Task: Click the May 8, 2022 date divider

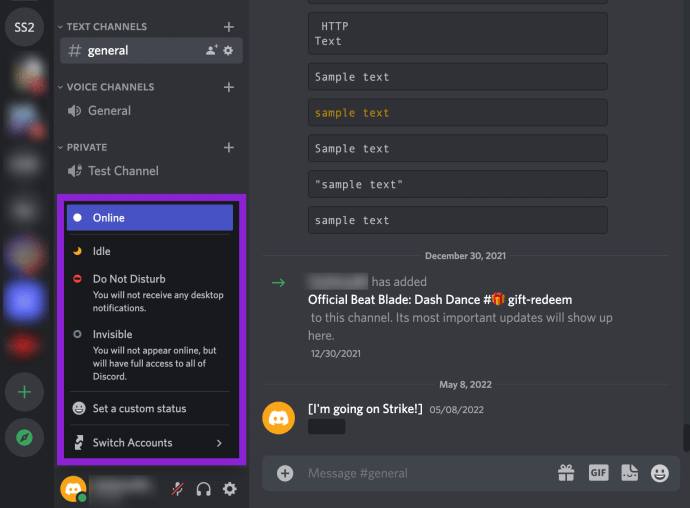Action: click(x=465, y=385)
